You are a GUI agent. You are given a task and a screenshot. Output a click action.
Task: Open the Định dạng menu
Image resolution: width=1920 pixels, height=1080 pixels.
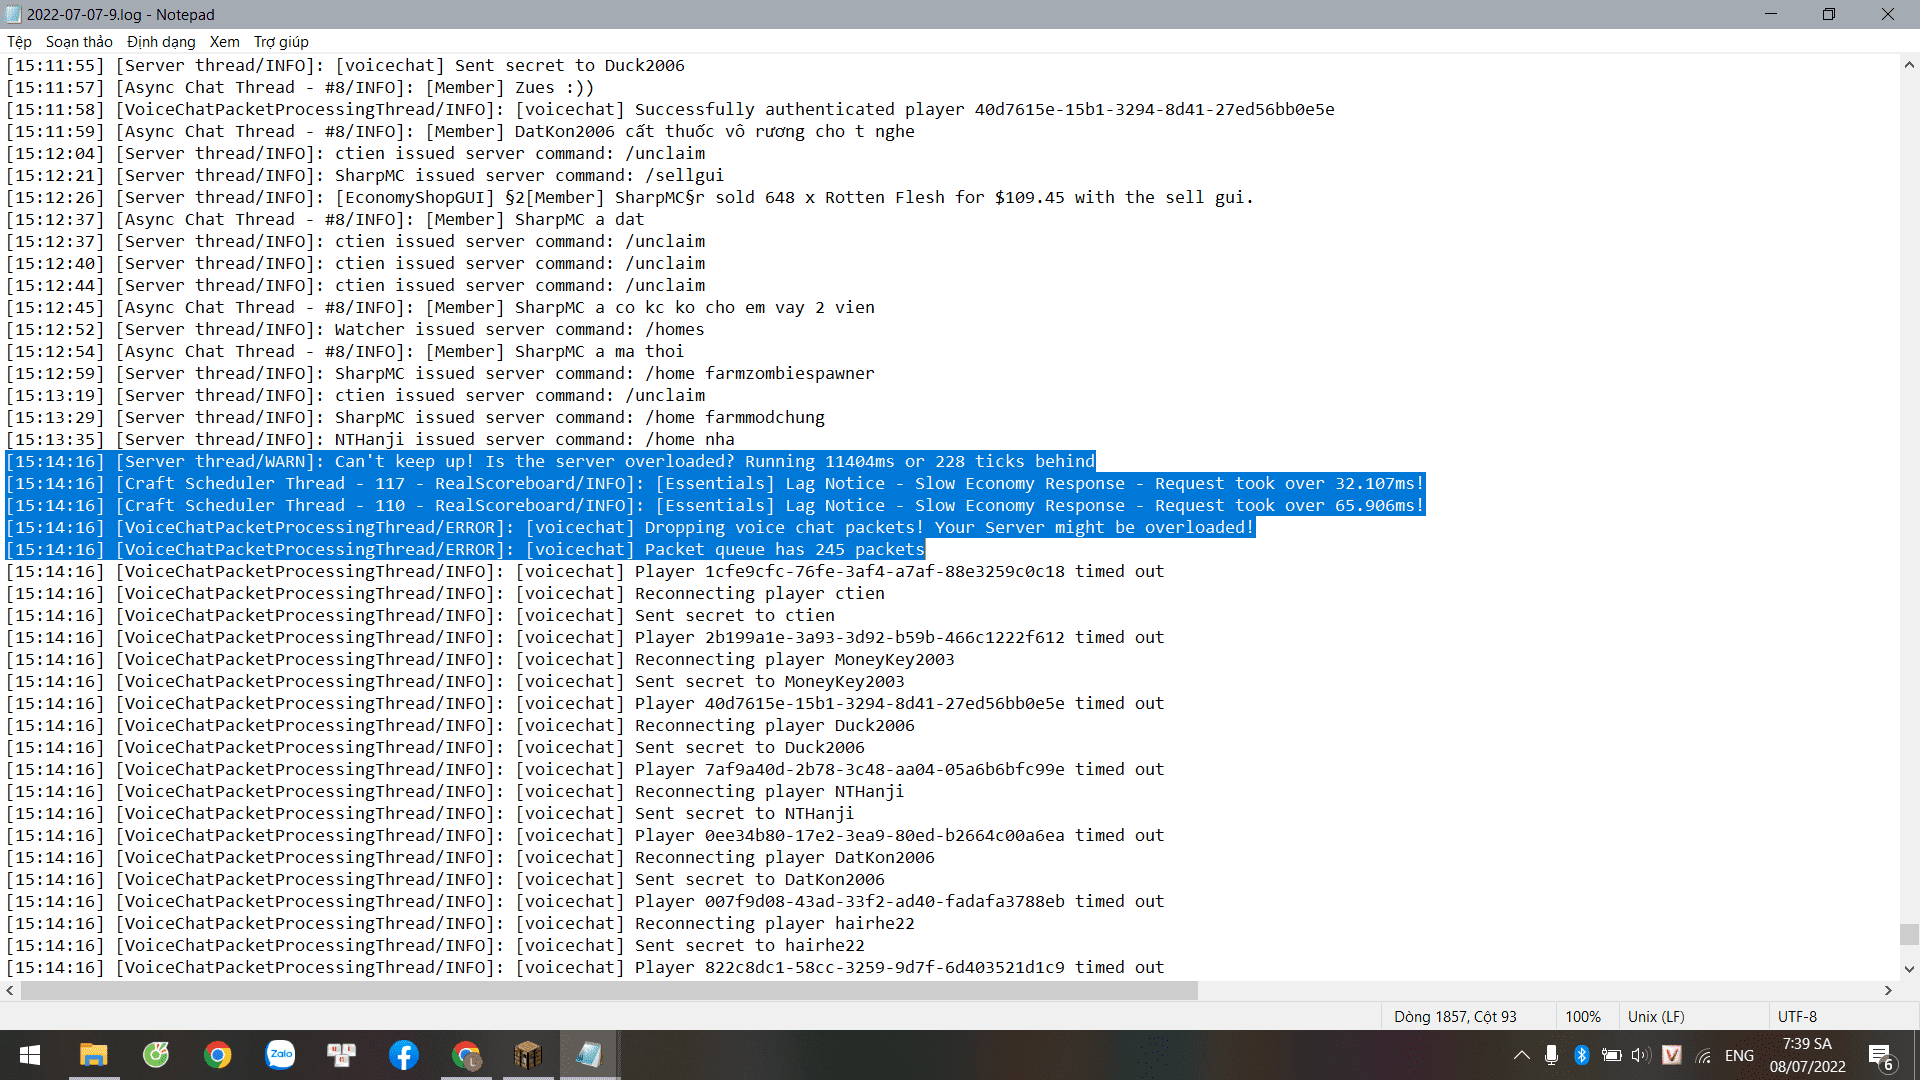coord(161,42)
